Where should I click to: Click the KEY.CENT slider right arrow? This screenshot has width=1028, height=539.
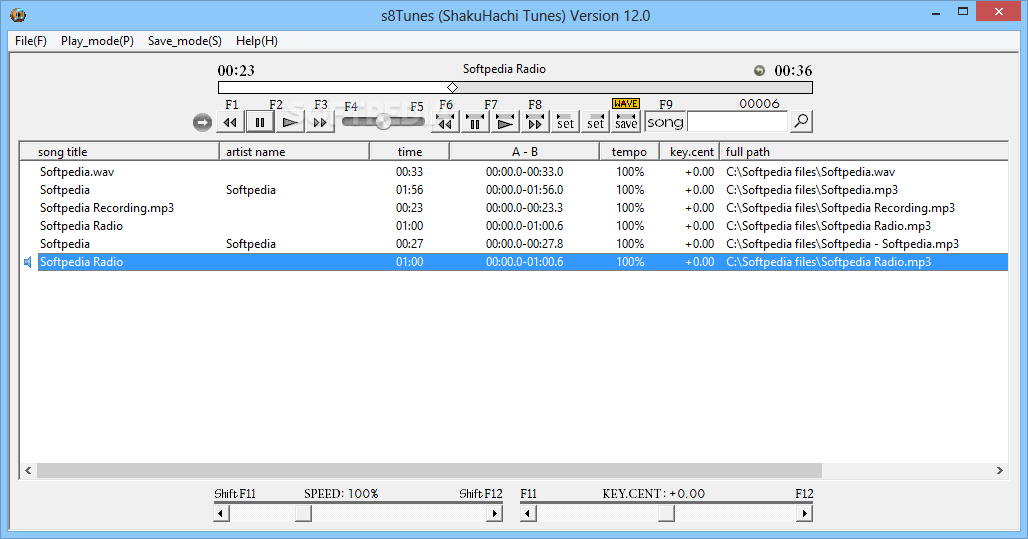click(804, 513)
